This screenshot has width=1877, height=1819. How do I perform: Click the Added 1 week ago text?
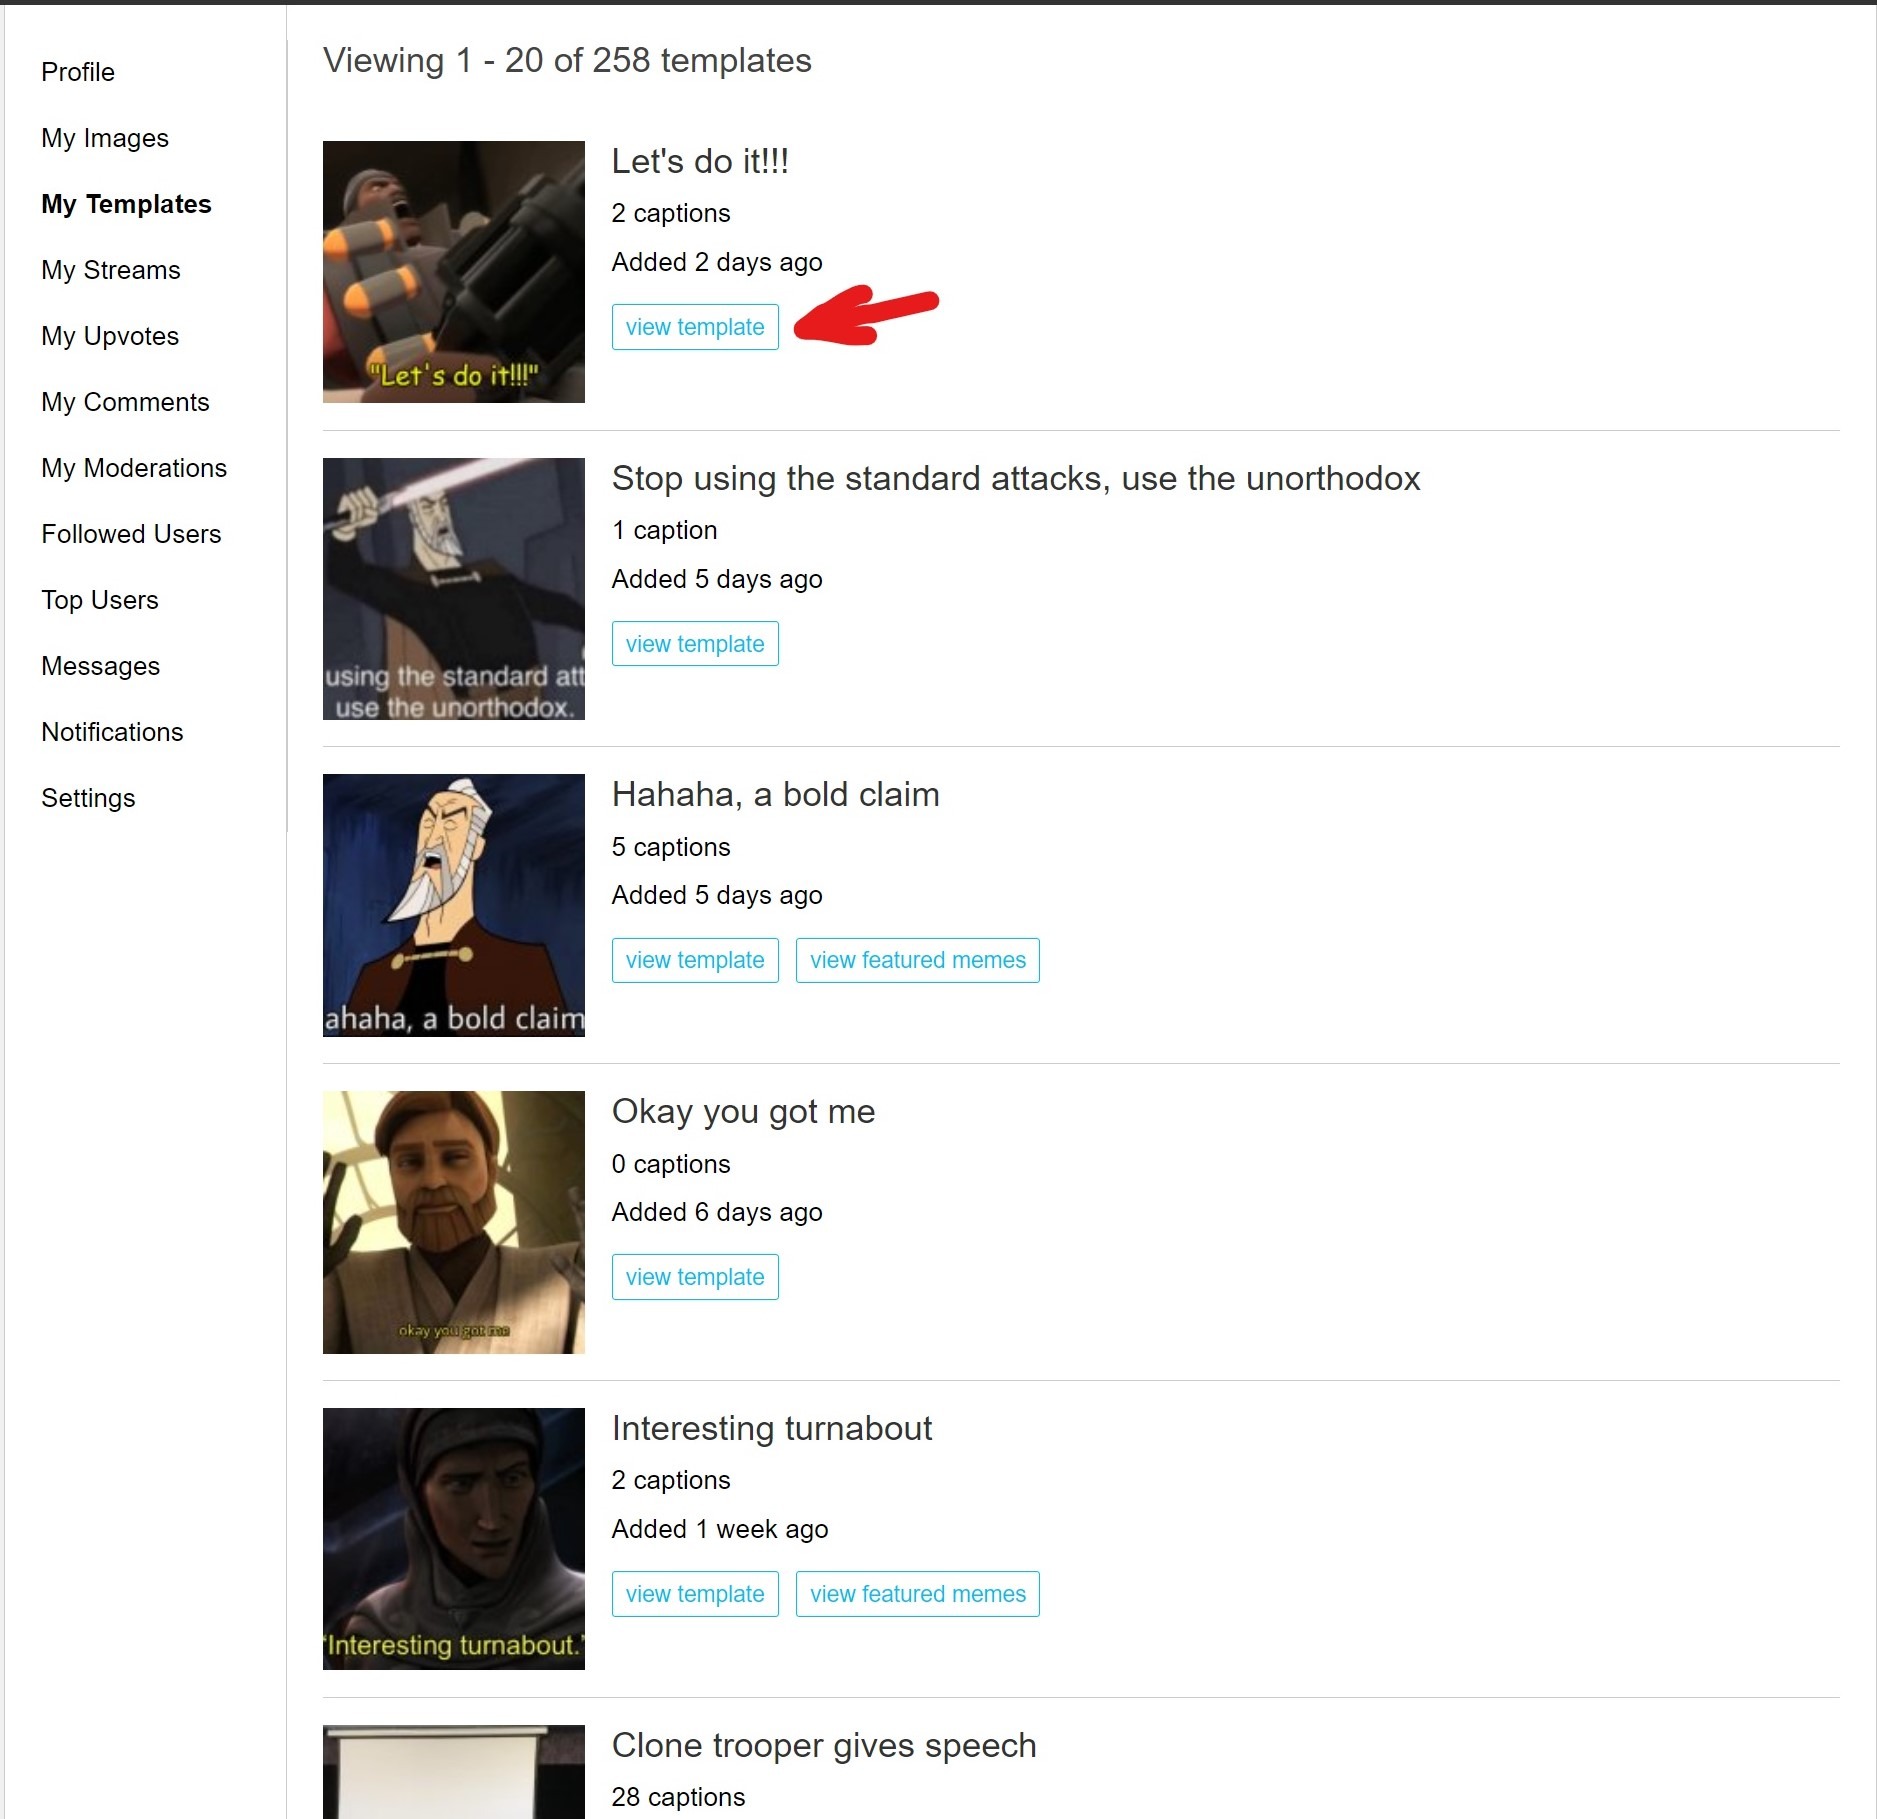click(720, 1529)
